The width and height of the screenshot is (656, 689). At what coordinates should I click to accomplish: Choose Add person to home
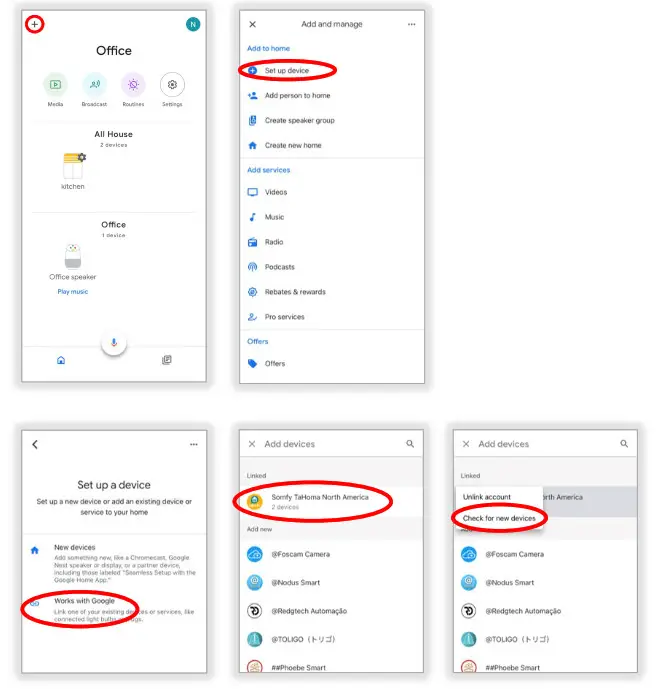click(x=332, y=95)
